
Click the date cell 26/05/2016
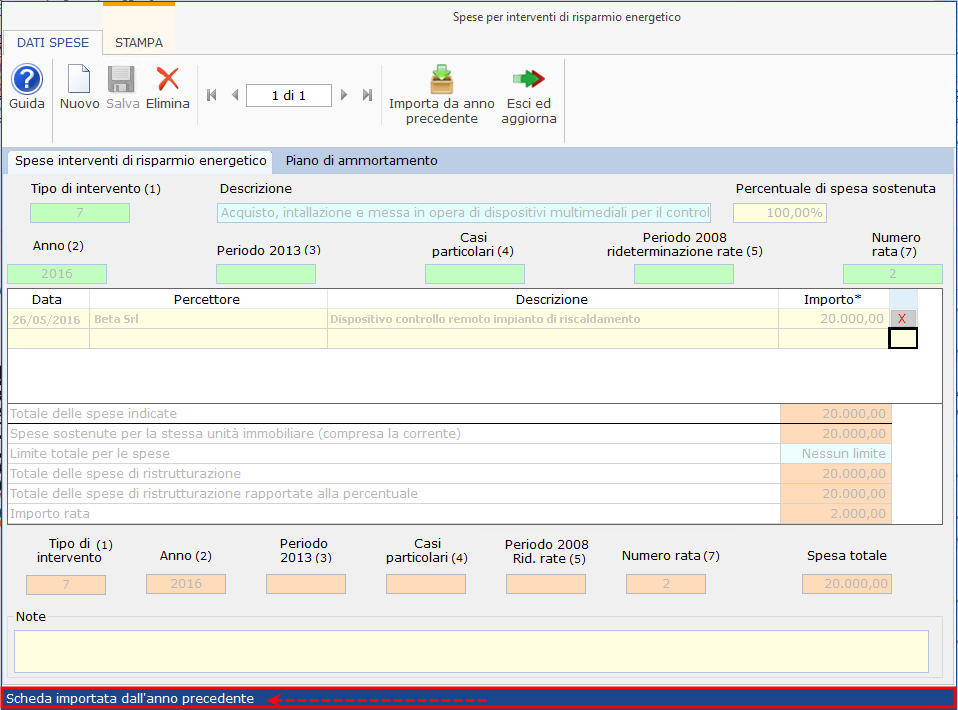click(x=49, y=319)
